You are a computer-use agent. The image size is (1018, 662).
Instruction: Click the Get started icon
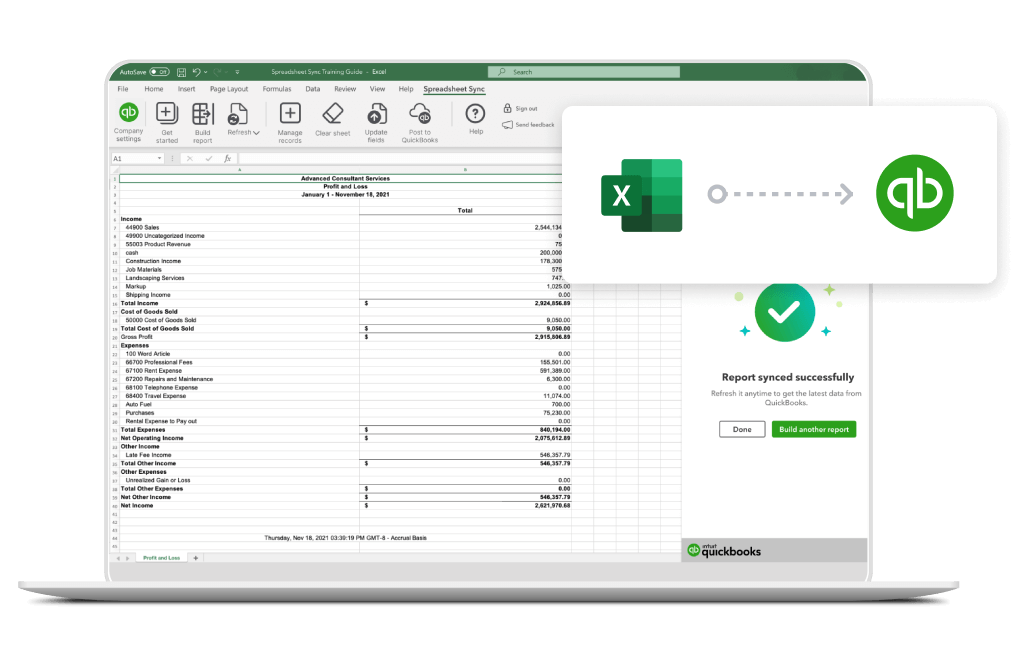167,114
